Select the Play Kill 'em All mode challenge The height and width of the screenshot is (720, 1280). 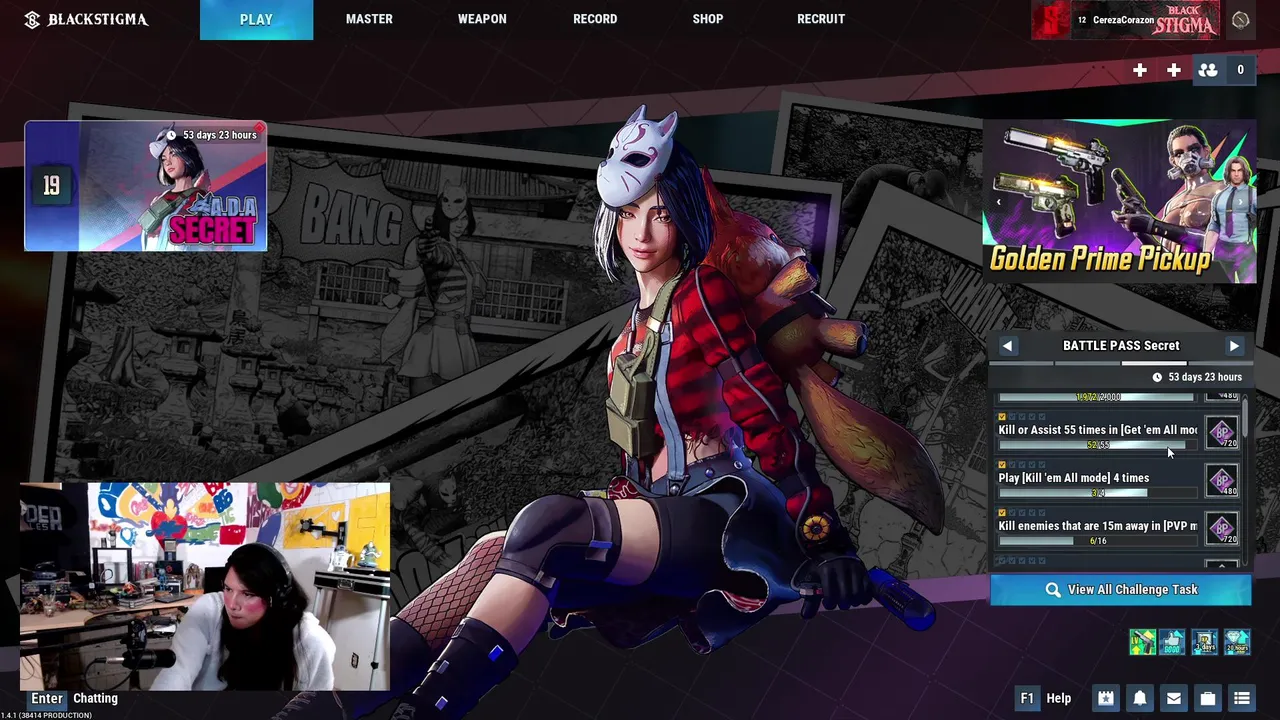point(1073,478)
